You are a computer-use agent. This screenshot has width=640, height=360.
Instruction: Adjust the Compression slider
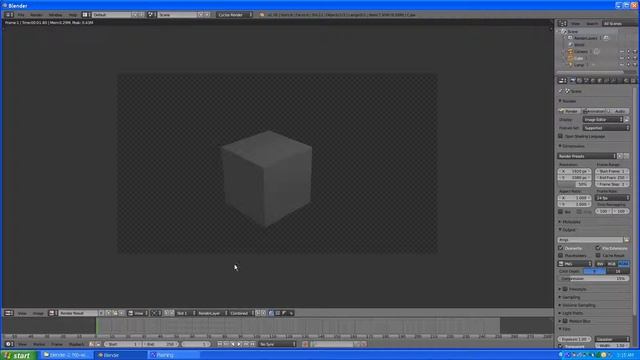pos(593,278)
